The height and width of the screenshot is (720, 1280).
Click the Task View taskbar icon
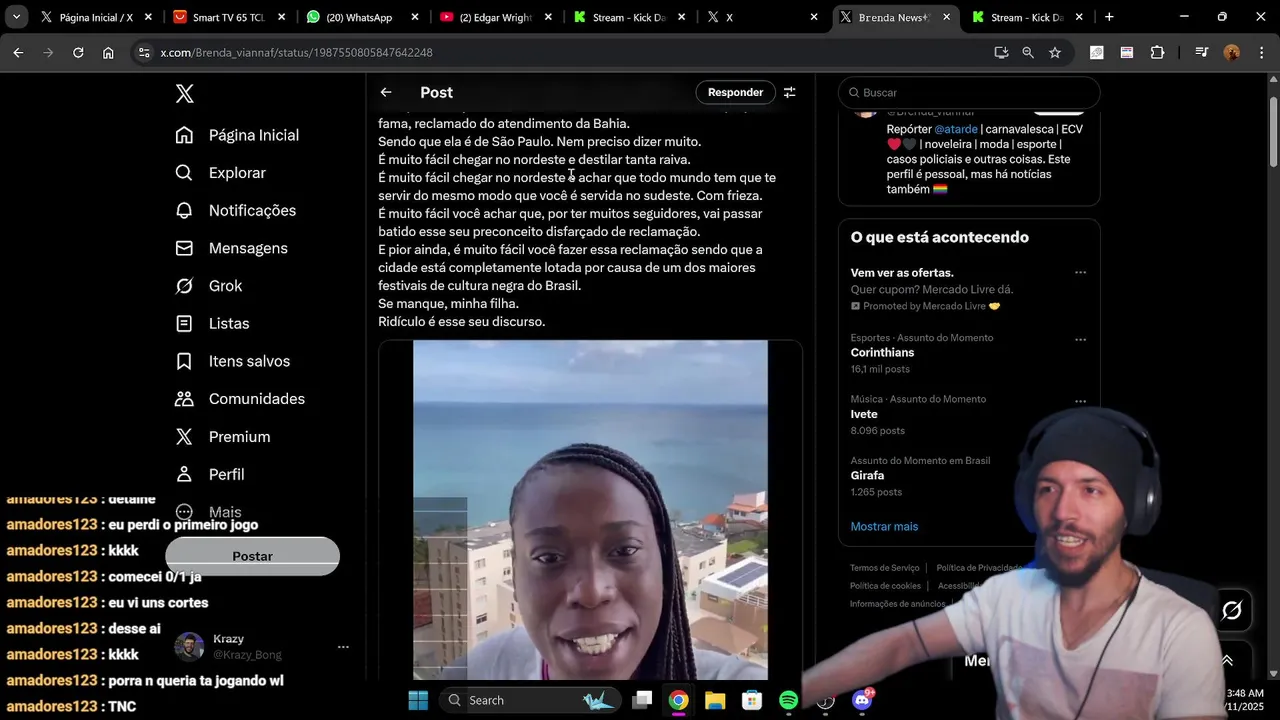(x=642, y=700)
